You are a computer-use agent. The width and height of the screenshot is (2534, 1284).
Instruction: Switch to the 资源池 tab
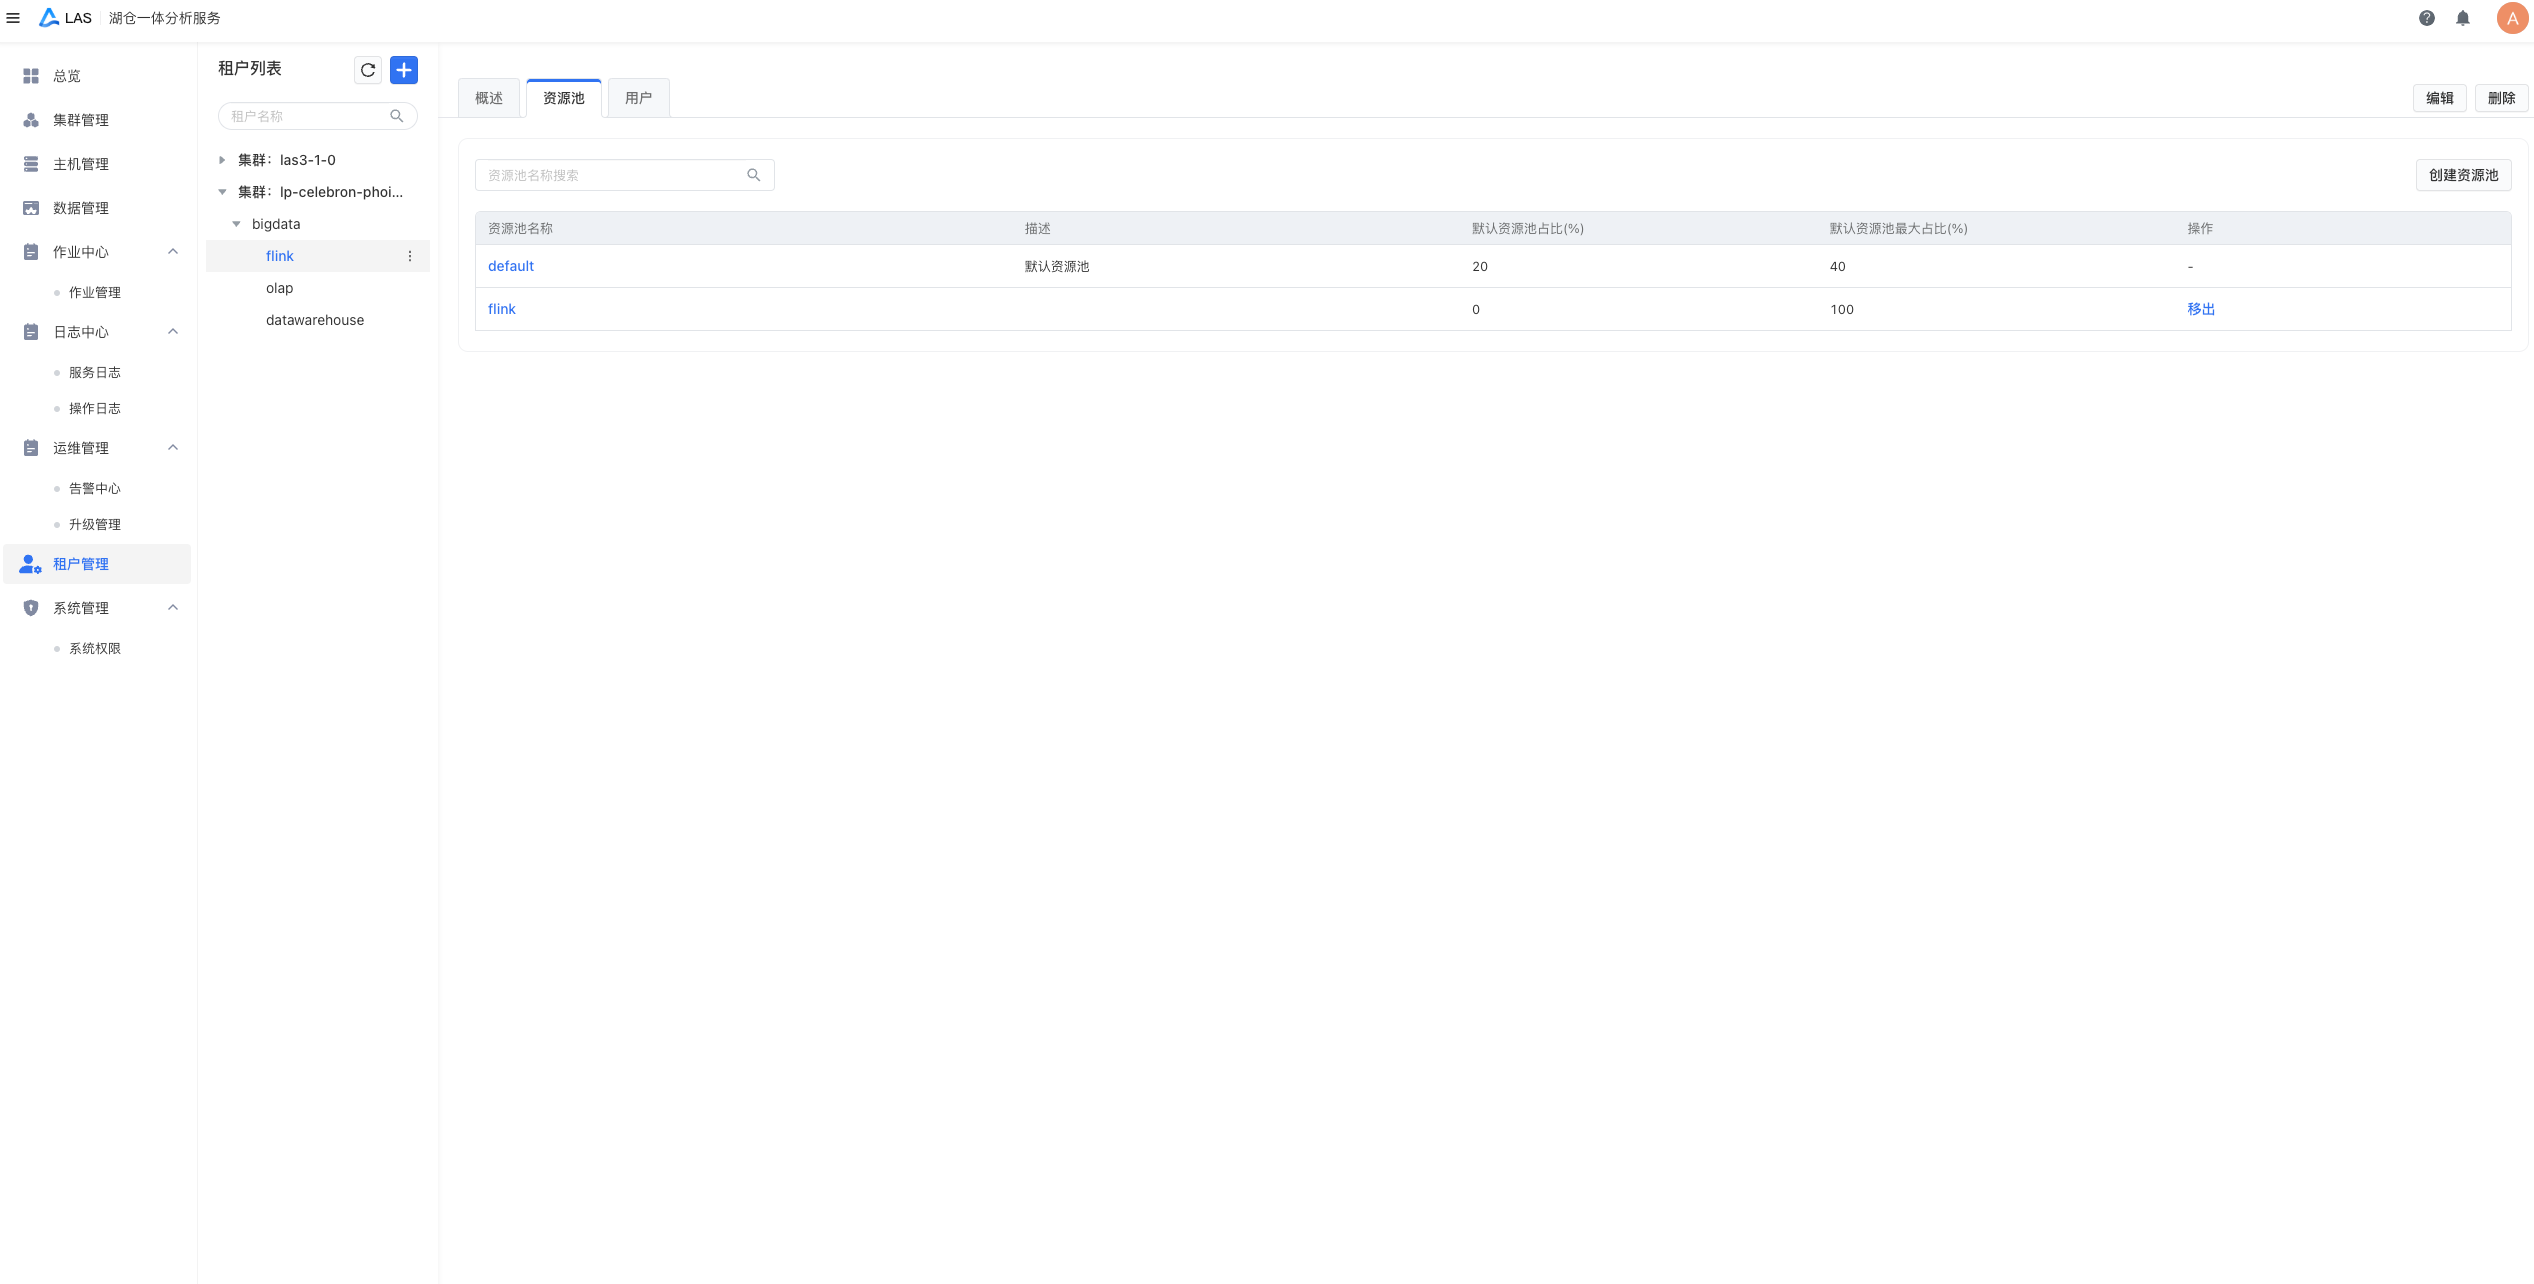click(x=564, y=98)
